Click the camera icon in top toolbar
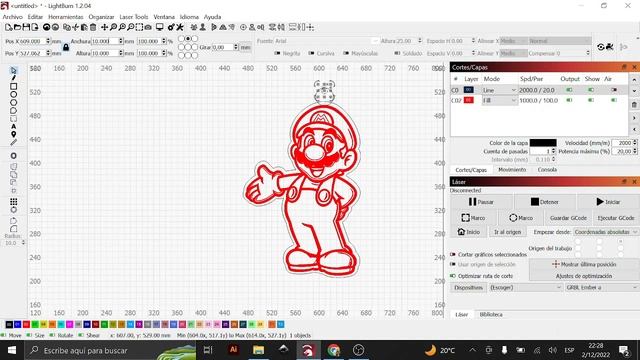Viewport: 640px width, 360px height. pos(148,27)
